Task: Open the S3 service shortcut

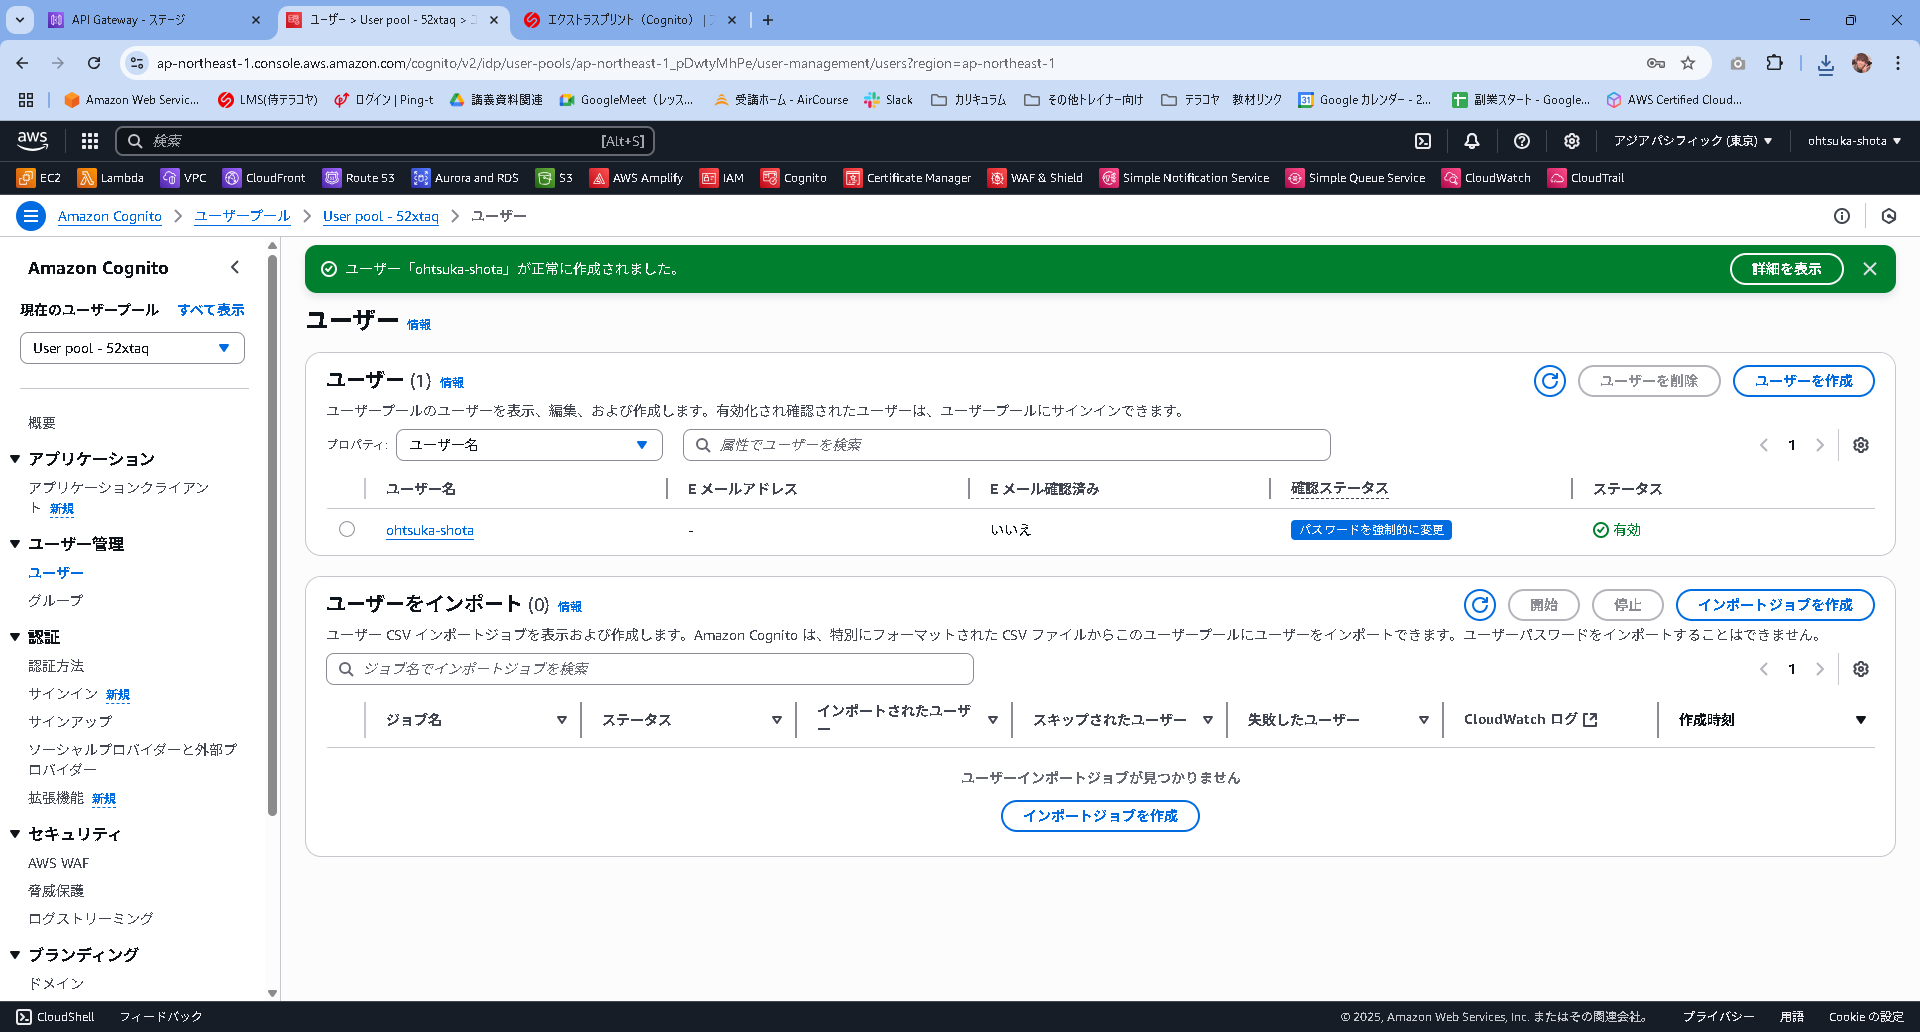Action: 554,178
